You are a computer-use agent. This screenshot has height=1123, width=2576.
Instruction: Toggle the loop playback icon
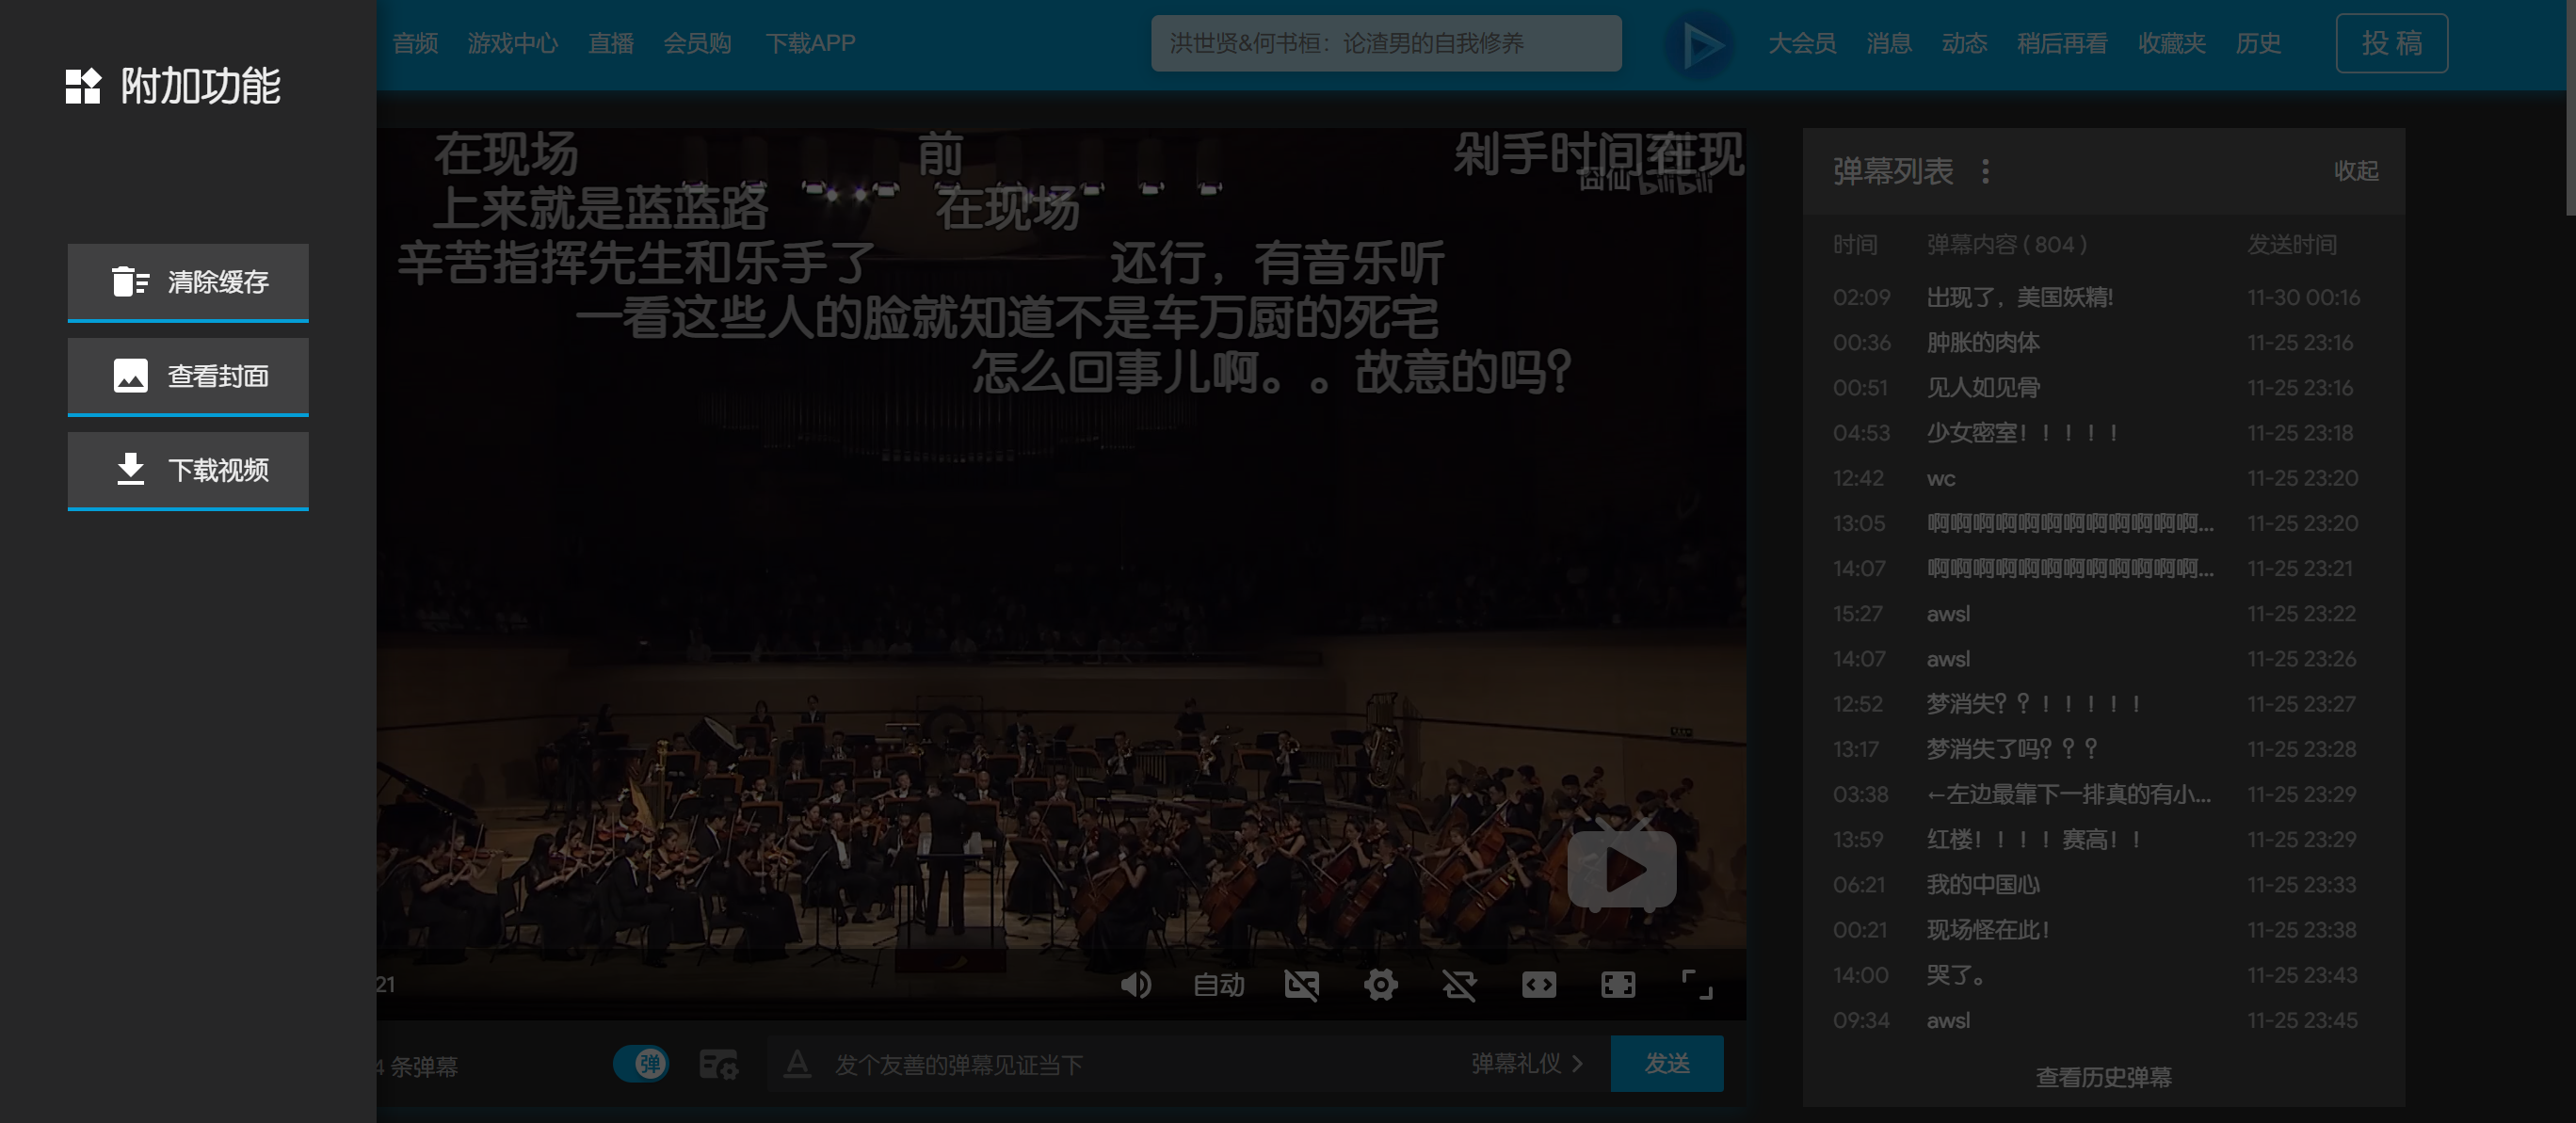tap(1459, 985)
